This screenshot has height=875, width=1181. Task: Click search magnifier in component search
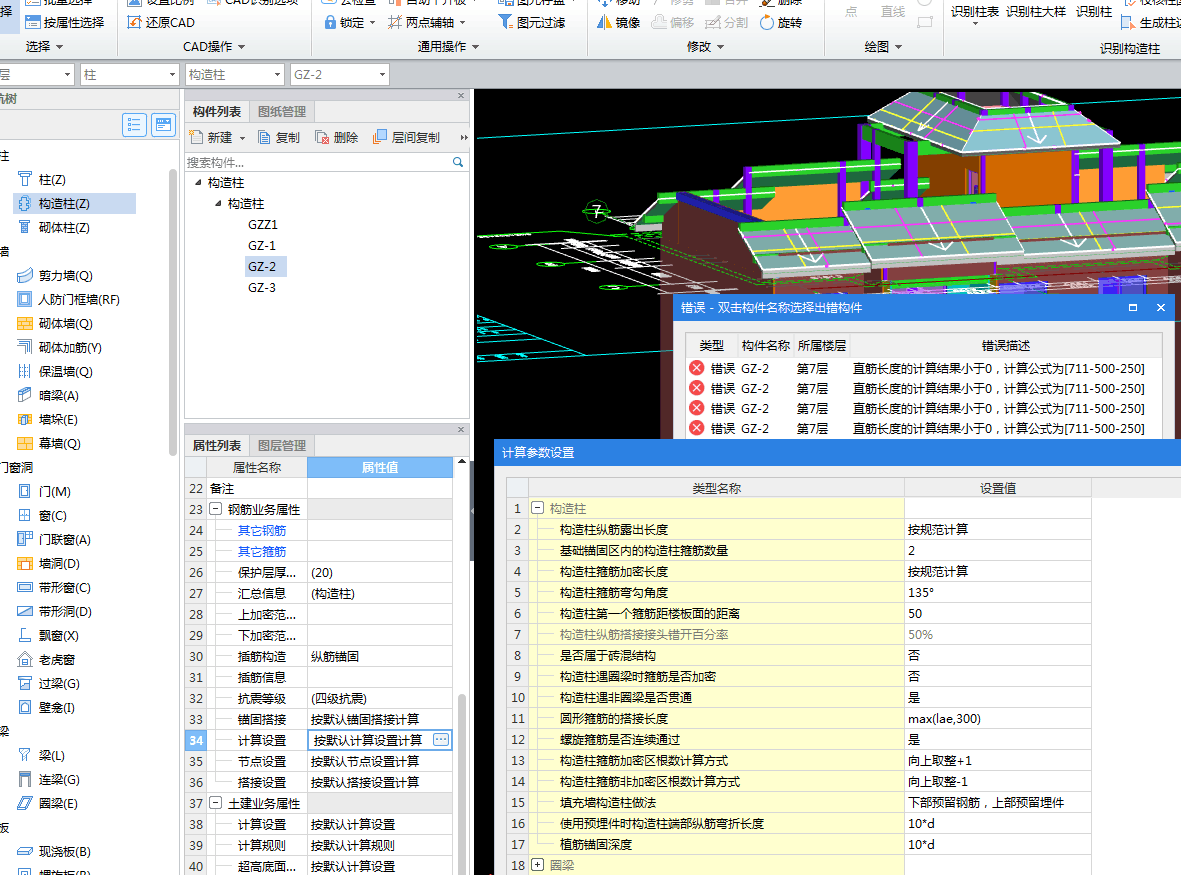point(457,162)
